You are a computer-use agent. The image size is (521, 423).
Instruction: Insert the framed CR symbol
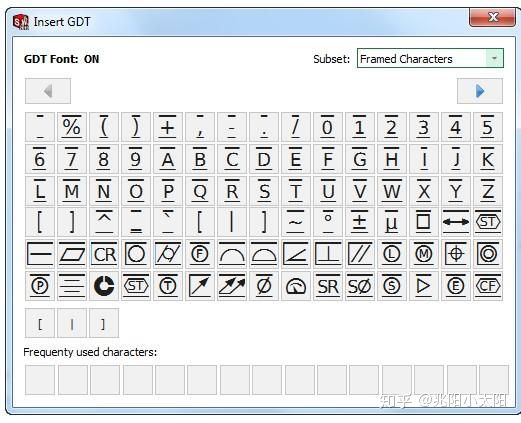click(x=104, y=254)
